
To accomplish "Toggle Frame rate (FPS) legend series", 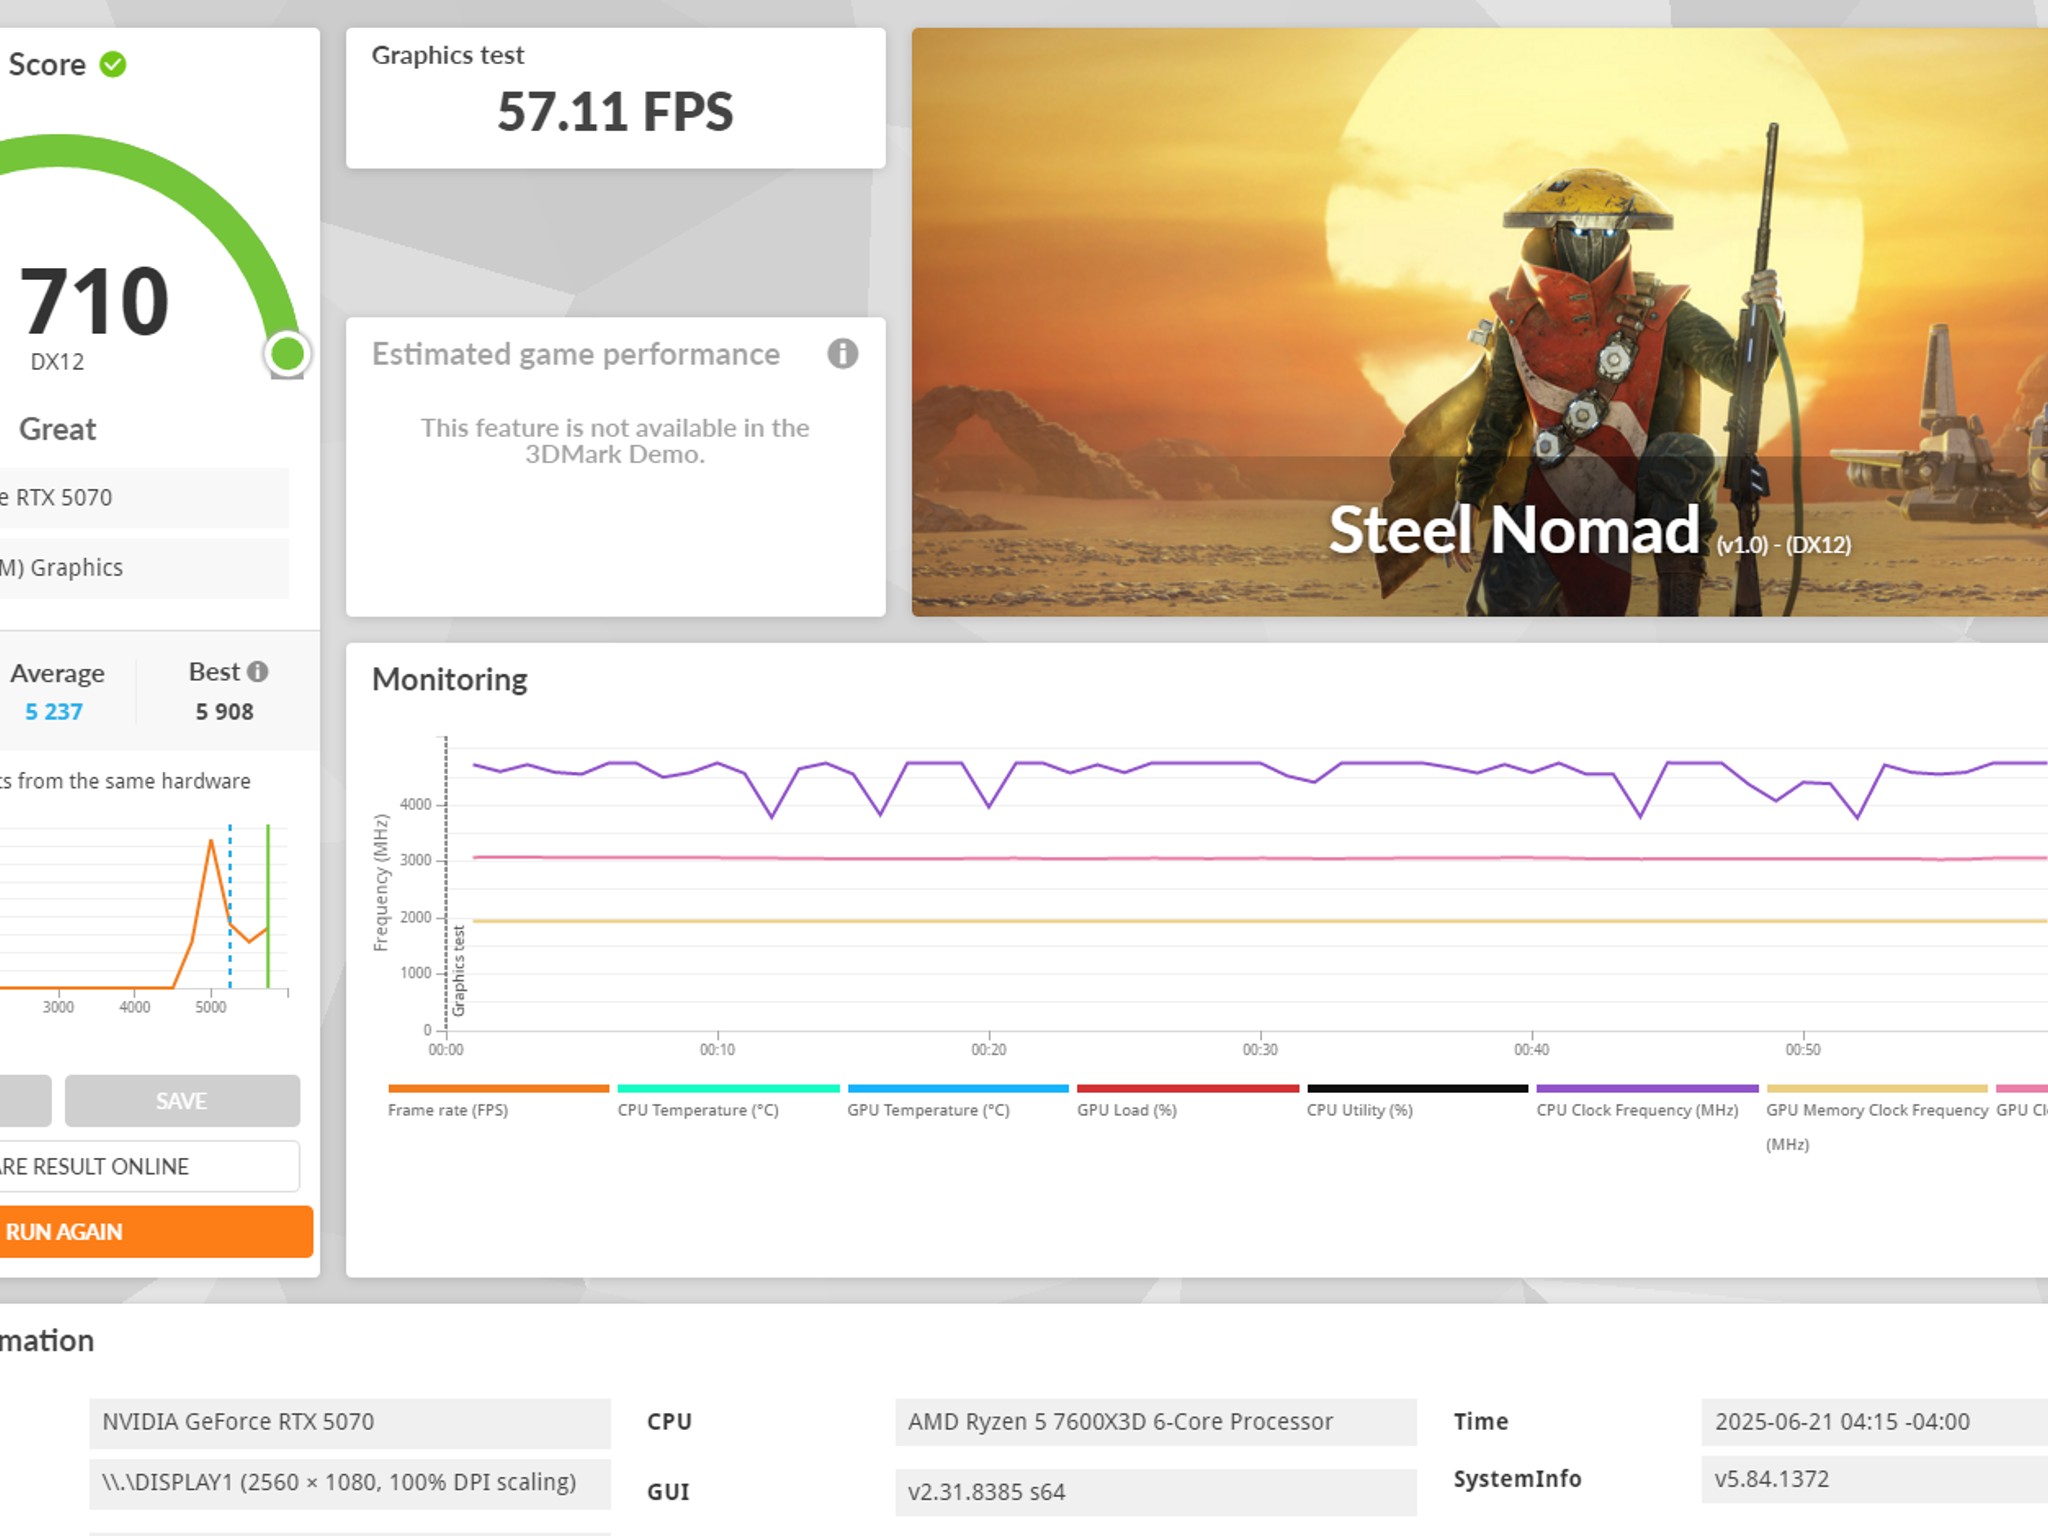I will (448, 1109).
